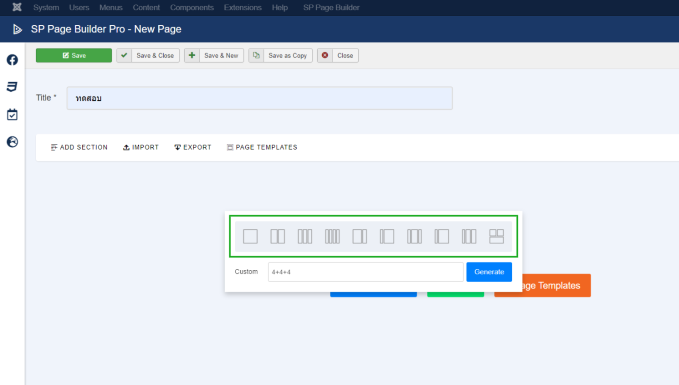Open the Extensions menu
The image size is (679, 385).
point(242,7)
